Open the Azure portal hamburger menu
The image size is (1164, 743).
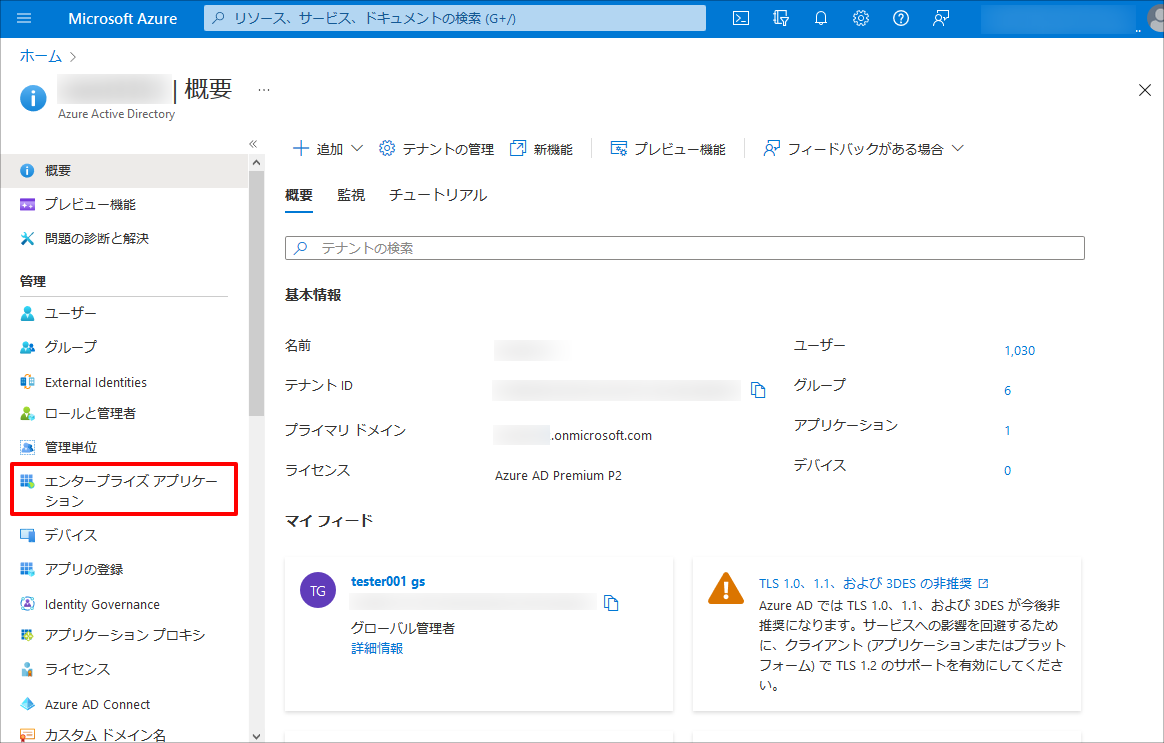(x=24, y=18)
